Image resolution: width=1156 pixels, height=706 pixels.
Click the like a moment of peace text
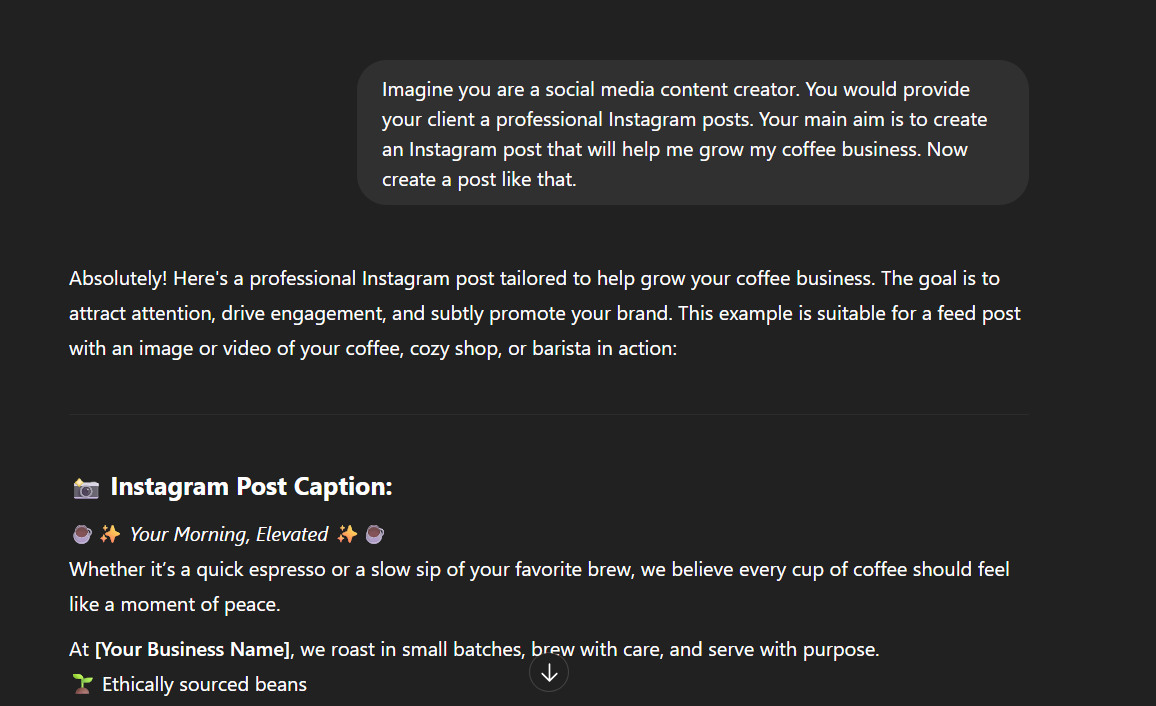pyautogui.click(x=175, y=605)
